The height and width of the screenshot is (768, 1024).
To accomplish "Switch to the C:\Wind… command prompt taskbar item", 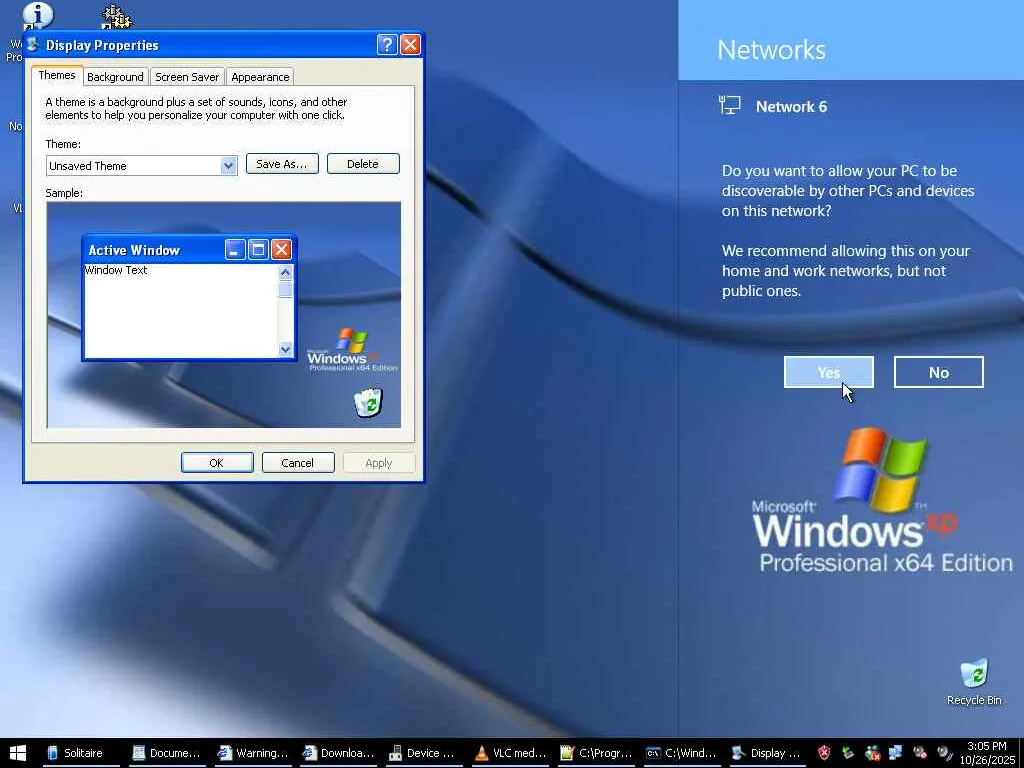I will tap(682, 753).
